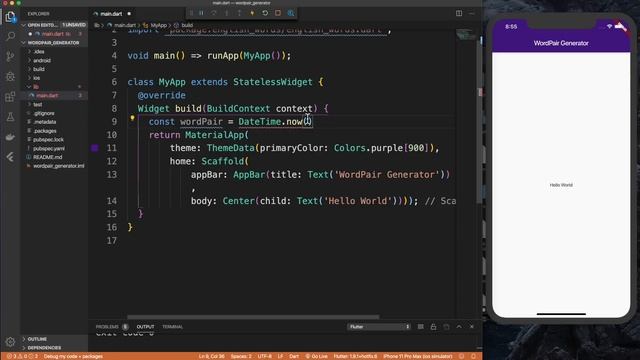Grab the debug toolbar drag handle
The height and width of the screenshot is (360, 640).
coord(191,13)
